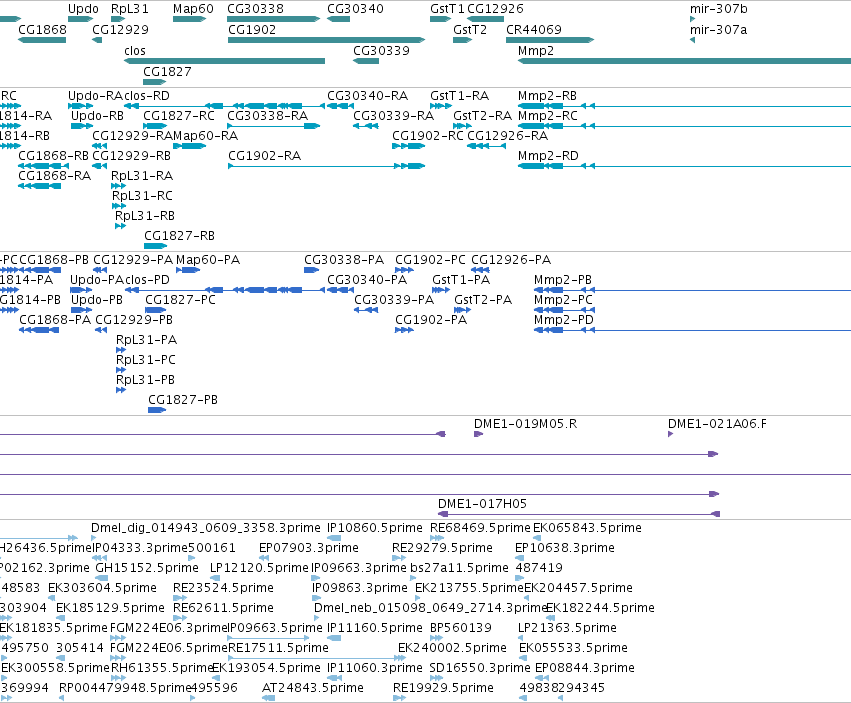Click the CG1827-RC transcript label

[179, 116]
